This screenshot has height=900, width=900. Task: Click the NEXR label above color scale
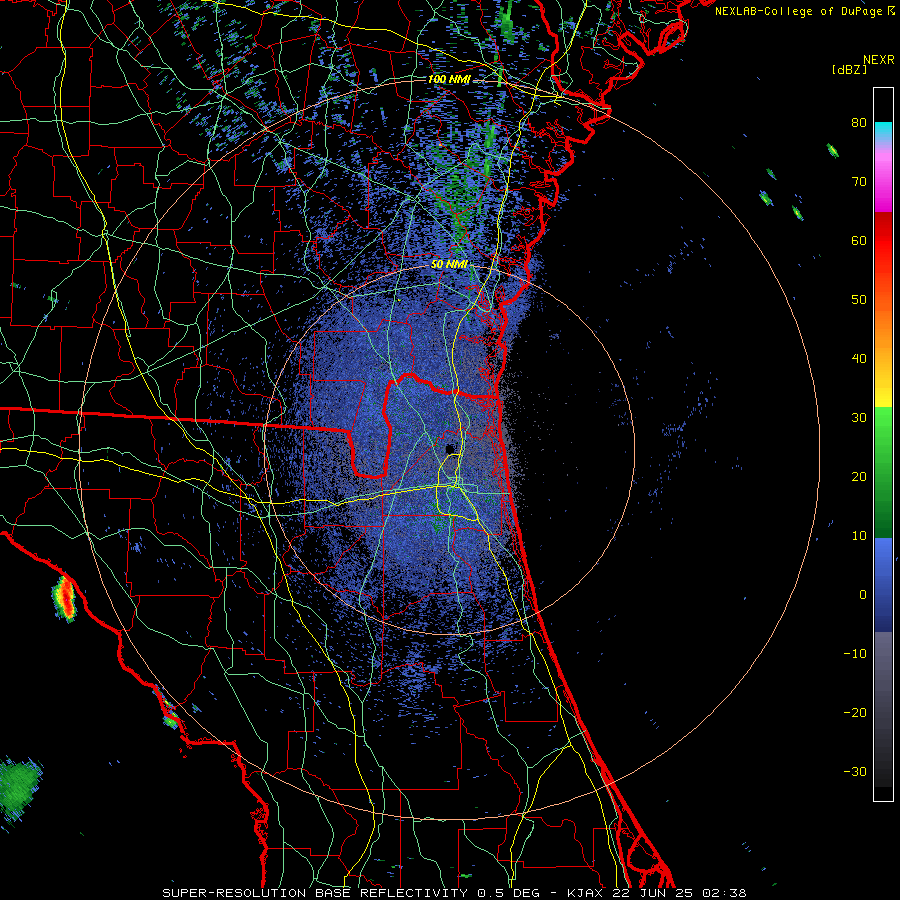coord(879,60)
